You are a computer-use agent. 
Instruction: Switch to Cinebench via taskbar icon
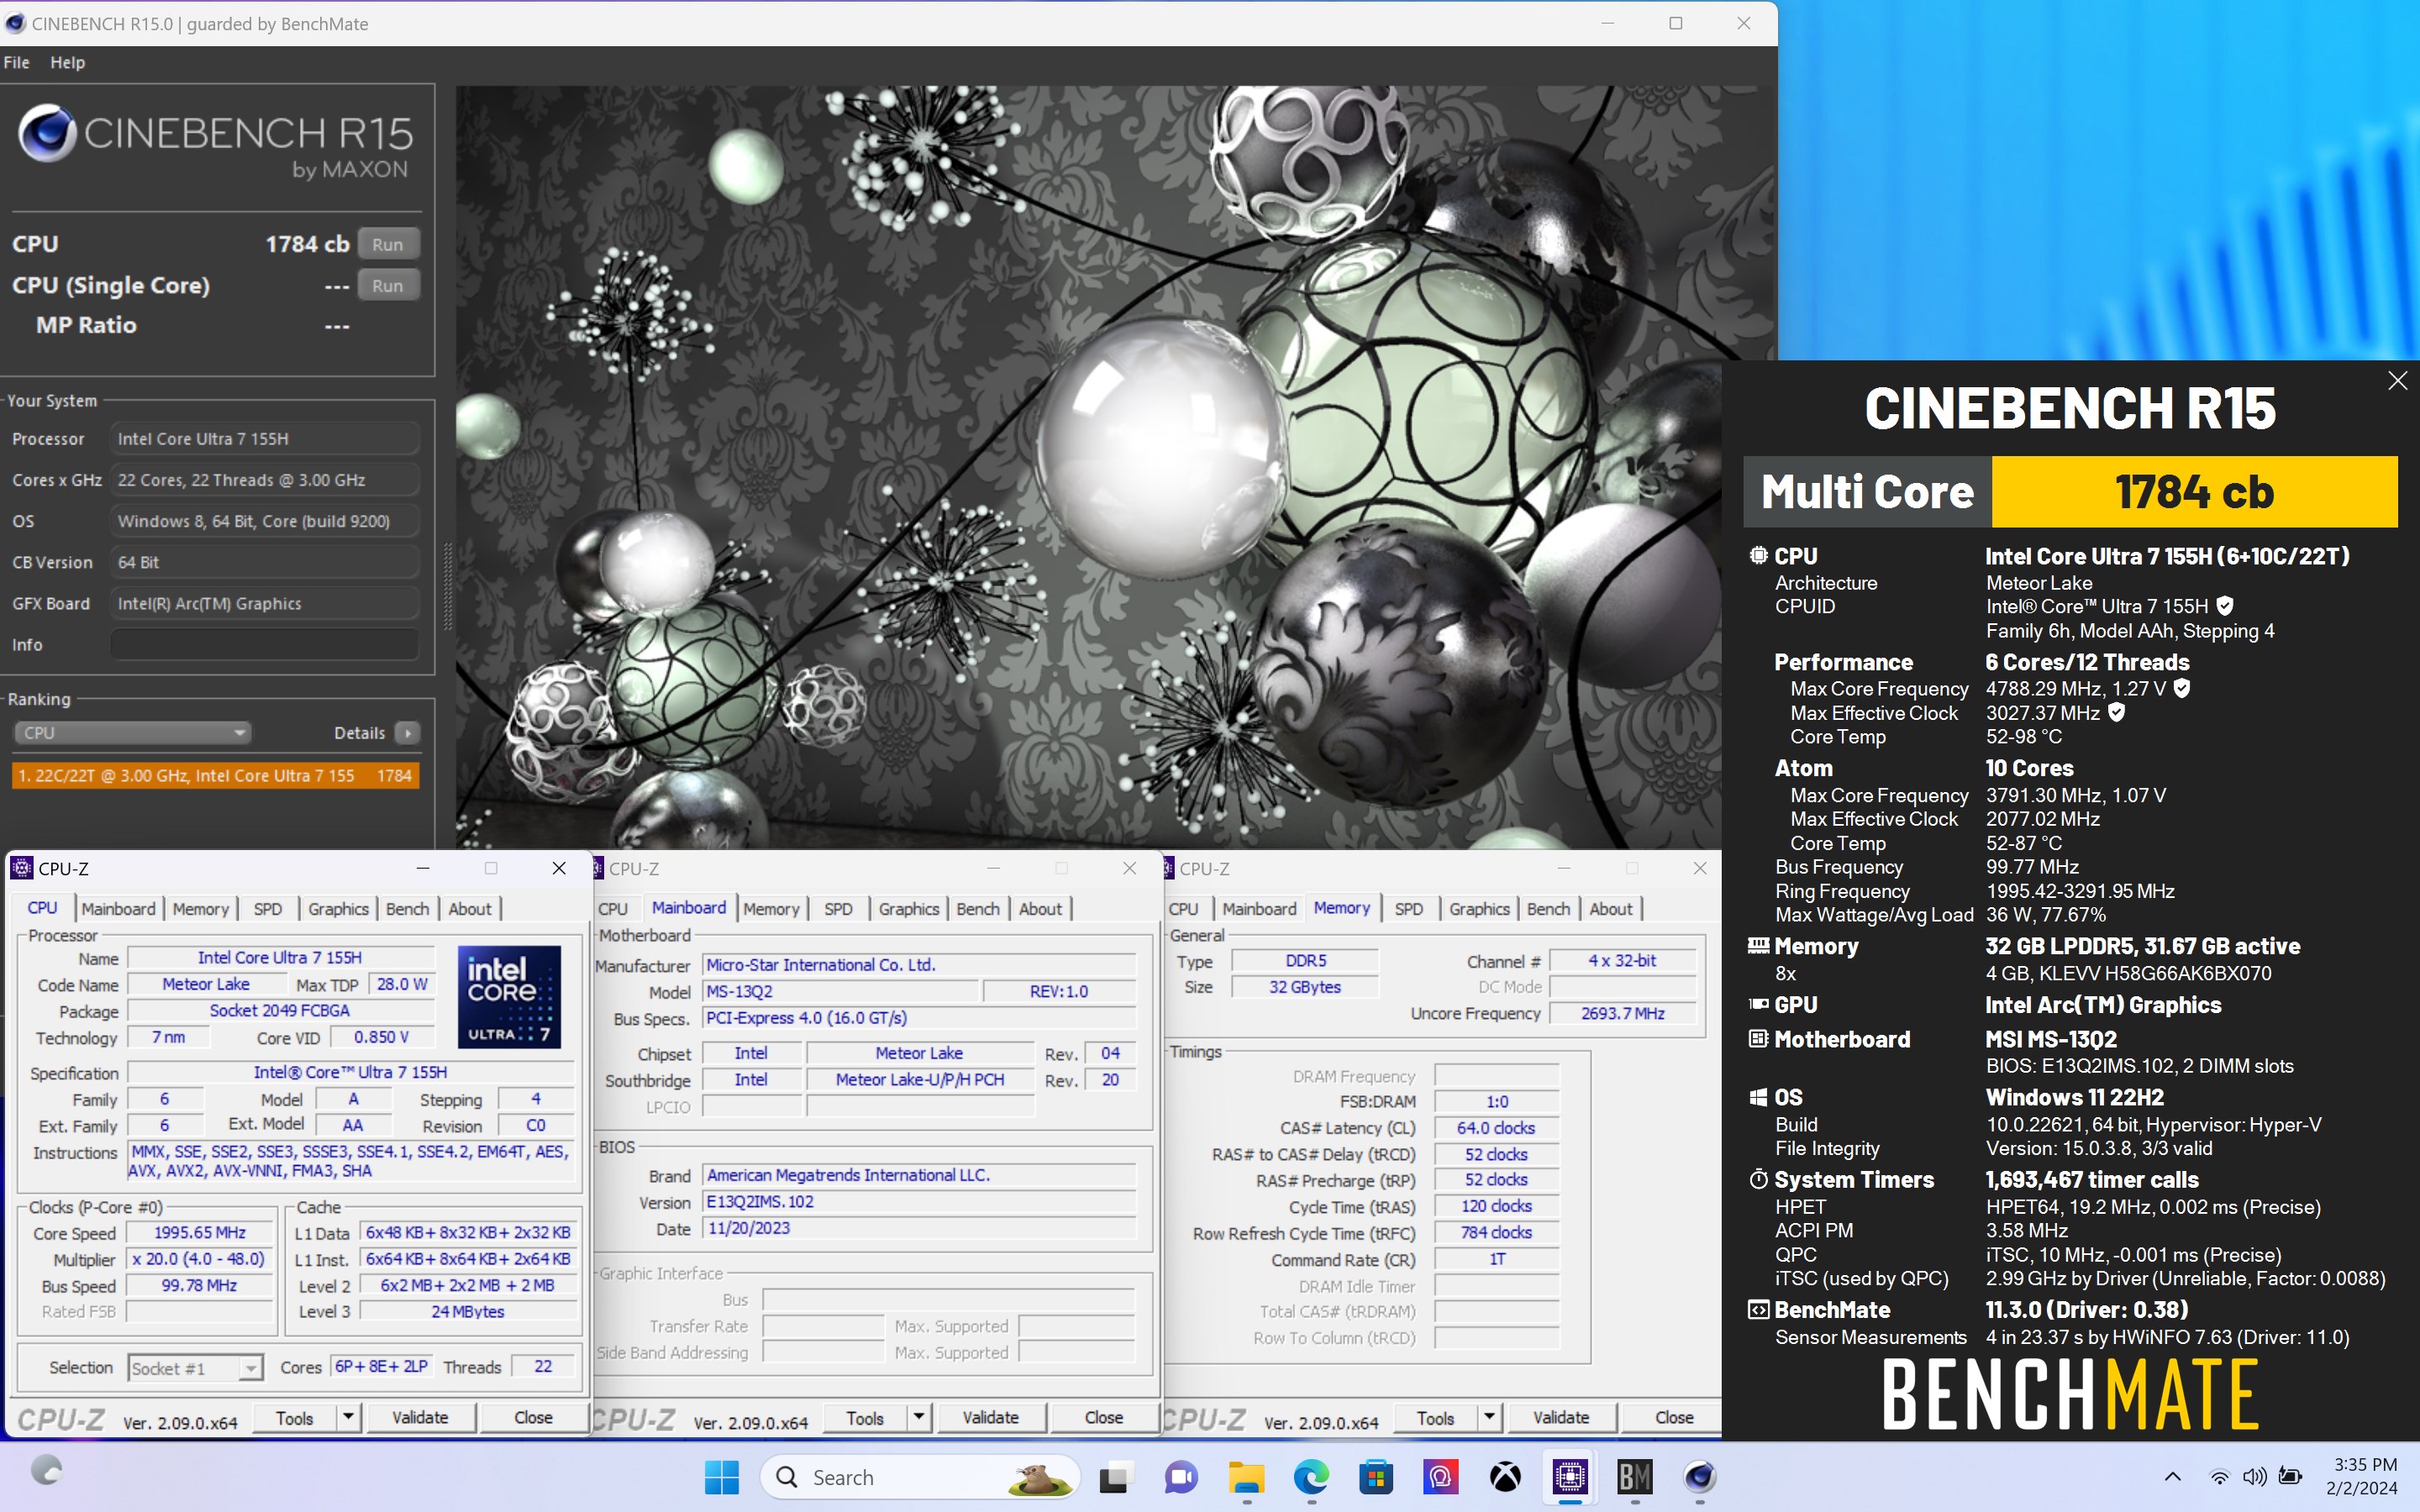1700,1477
